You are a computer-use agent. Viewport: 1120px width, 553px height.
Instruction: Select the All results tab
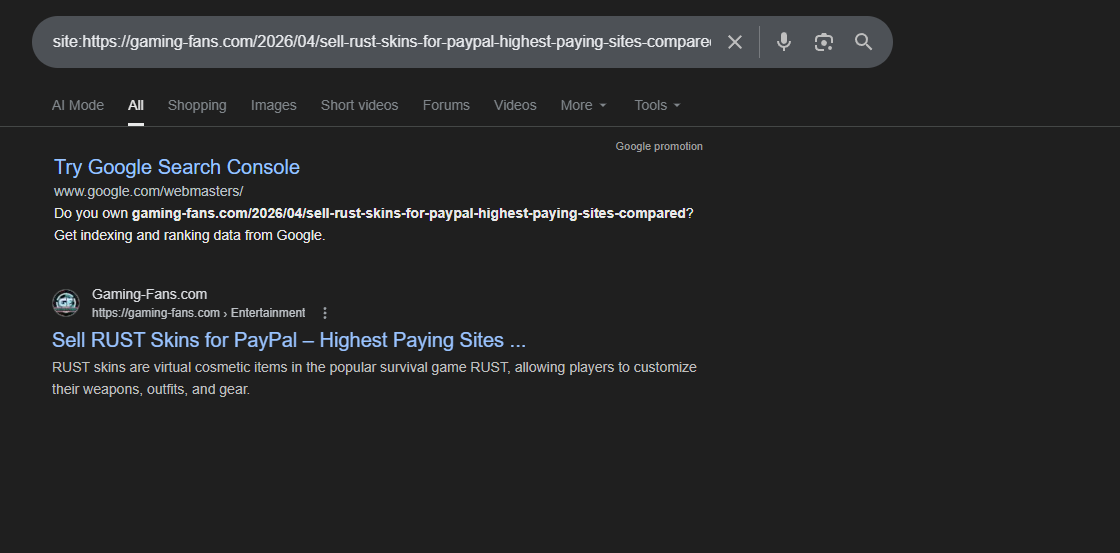136,105
